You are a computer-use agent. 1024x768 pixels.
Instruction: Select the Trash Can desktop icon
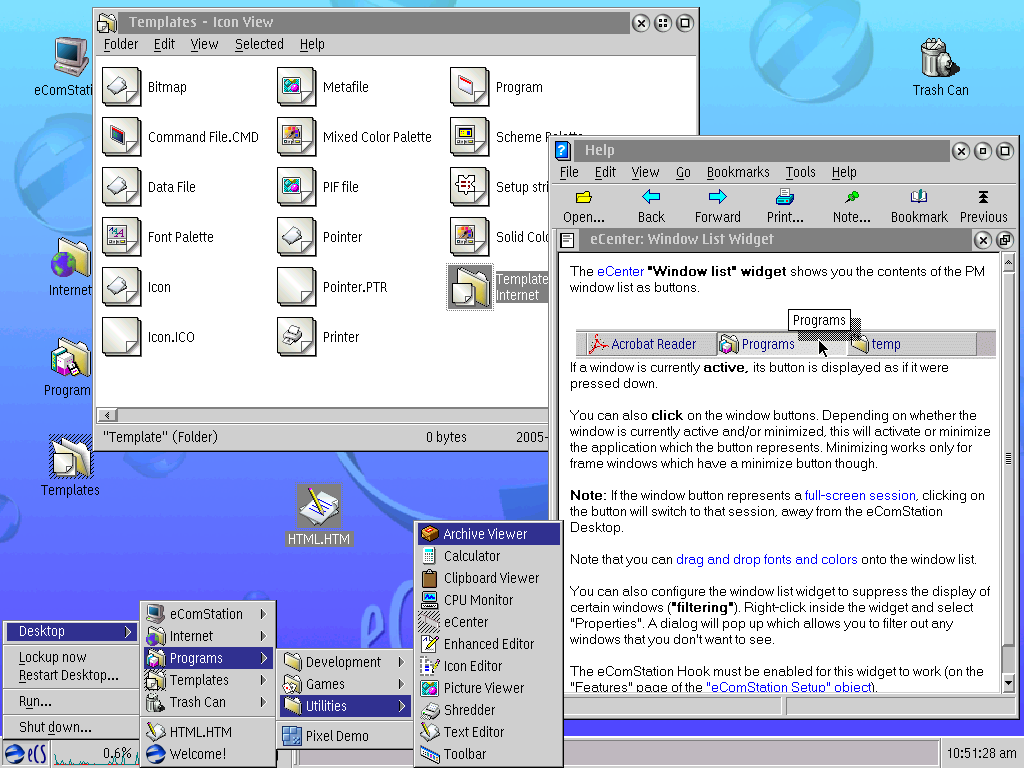[939, 58]
